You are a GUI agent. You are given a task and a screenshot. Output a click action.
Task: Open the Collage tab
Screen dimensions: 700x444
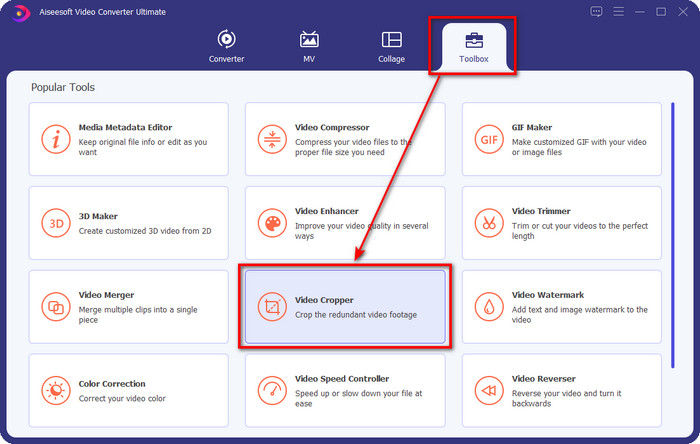(x=392, y=46)
